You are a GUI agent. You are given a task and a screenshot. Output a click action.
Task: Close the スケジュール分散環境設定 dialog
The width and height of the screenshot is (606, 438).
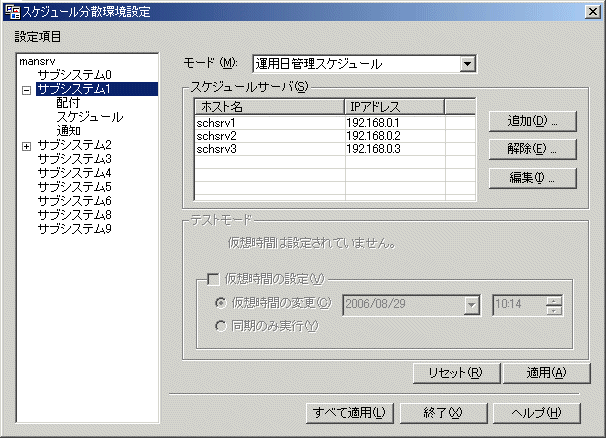592,12
